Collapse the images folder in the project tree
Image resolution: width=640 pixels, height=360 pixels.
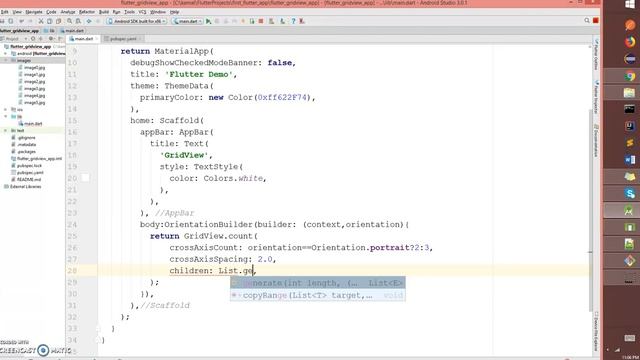(x=6, y=60)
